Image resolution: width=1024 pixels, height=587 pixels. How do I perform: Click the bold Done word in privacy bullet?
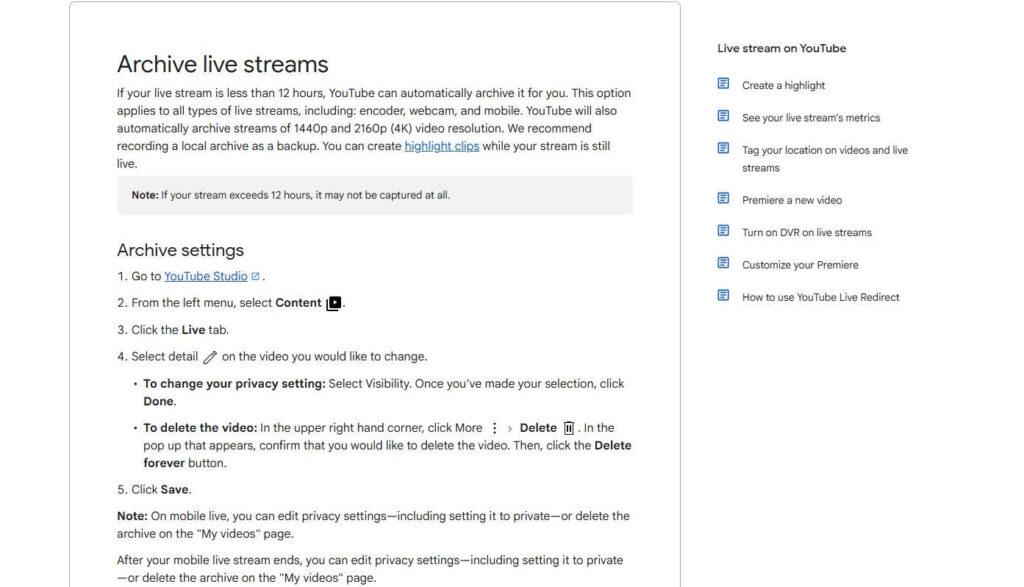tap(158, 402)
